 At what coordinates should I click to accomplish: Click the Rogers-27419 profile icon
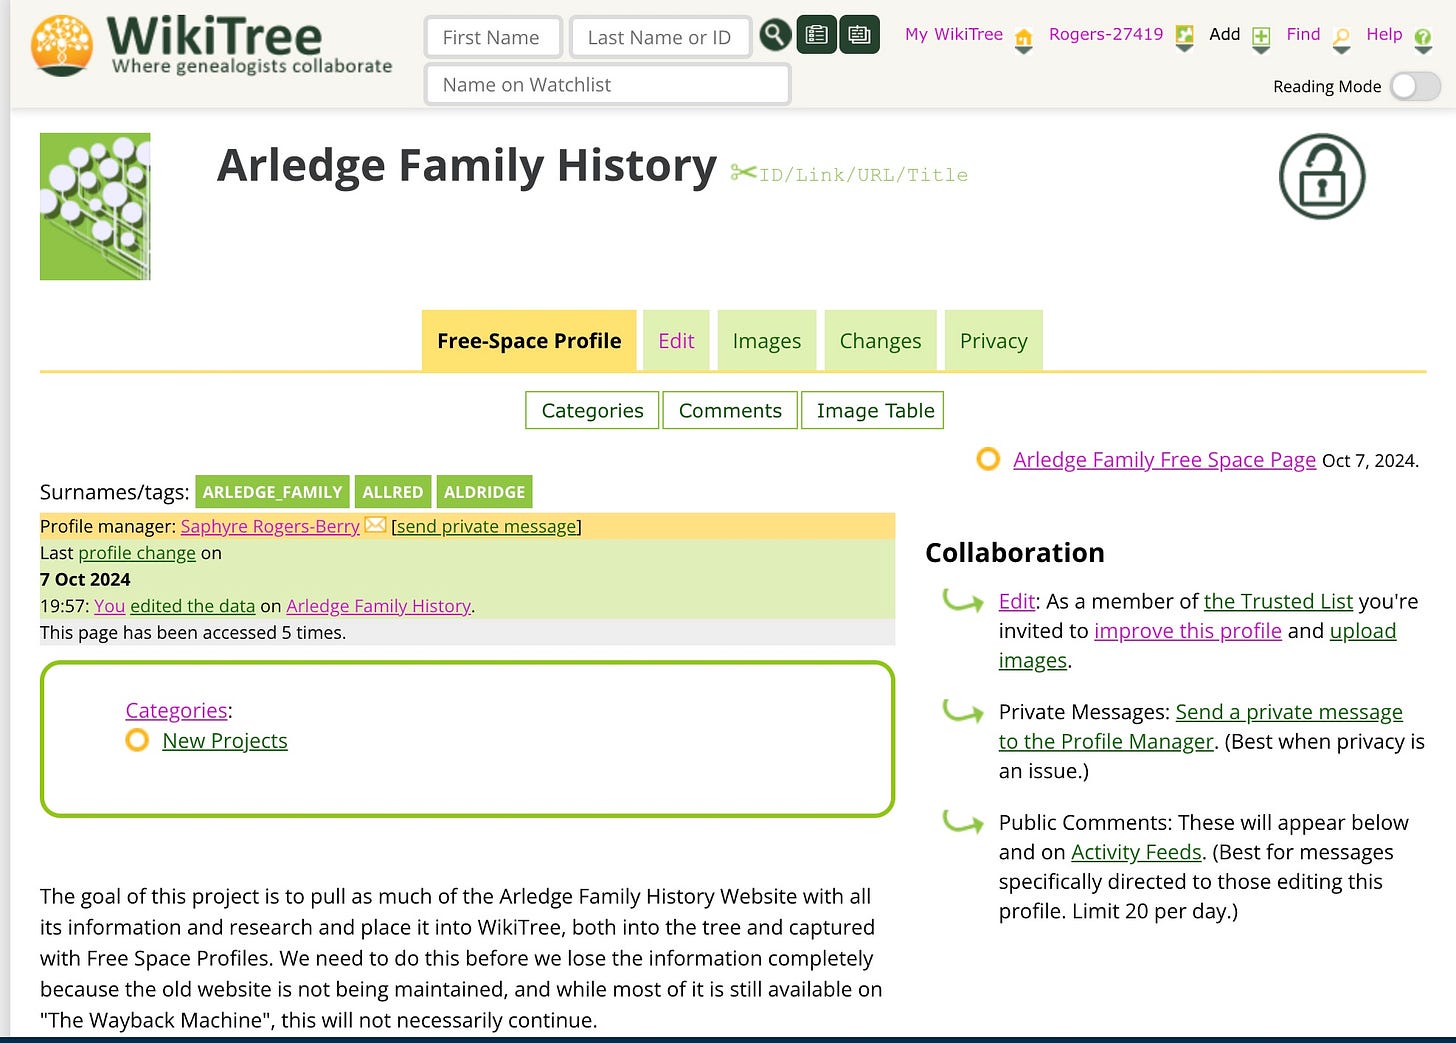[x=1184, y=39]
